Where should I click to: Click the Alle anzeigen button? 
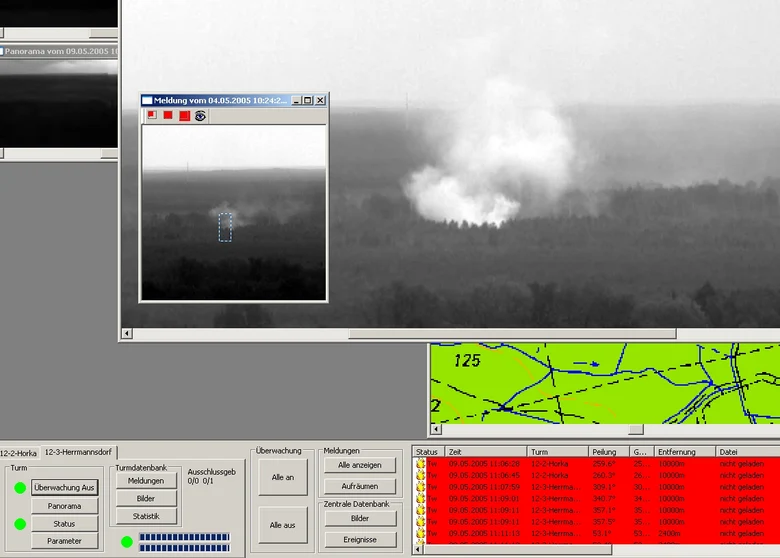(x=360, y=465)
